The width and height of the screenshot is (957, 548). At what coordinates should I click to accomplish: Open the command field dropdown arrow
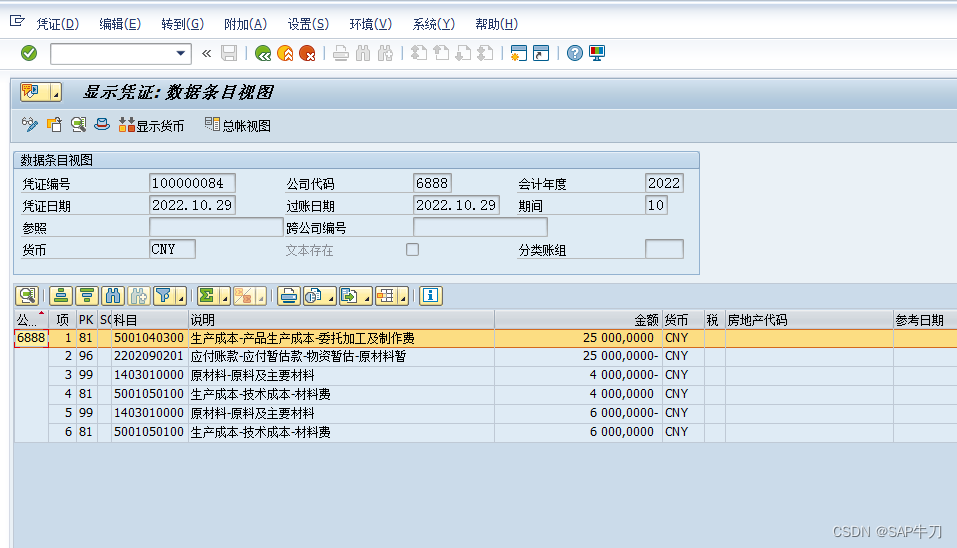[x=181, y=53]
